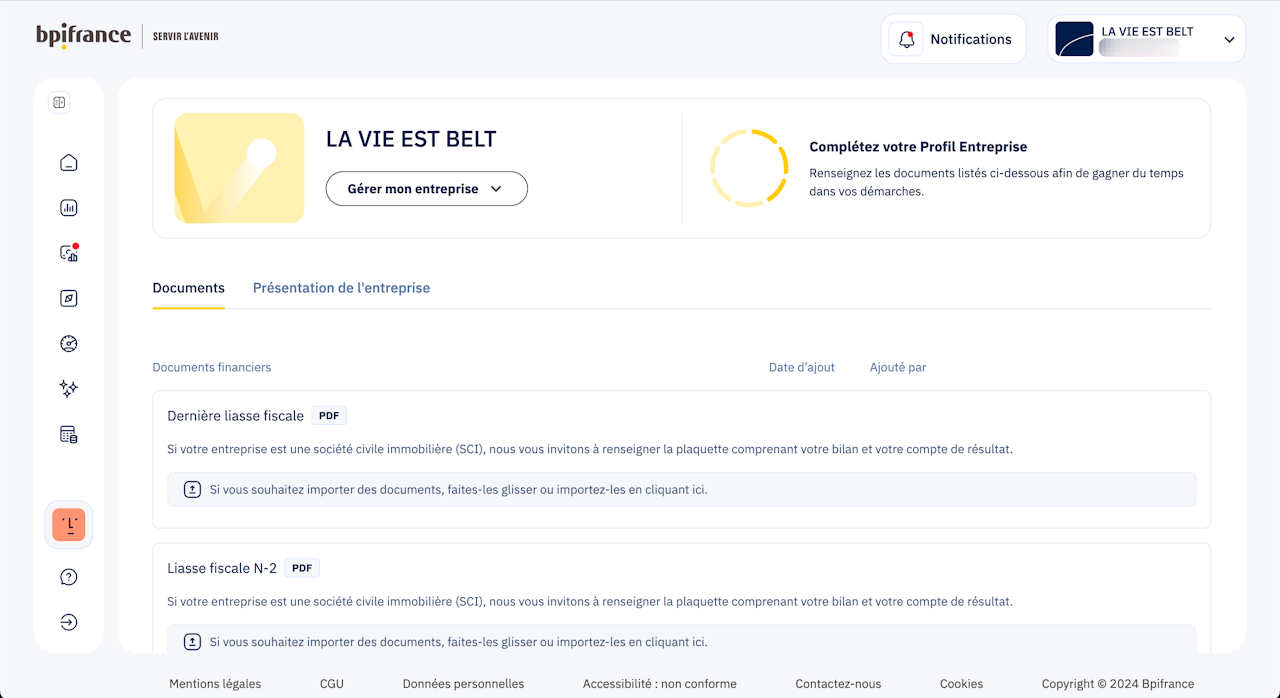Open the help question mark icon
Viewport: 1280px width, 698px height.
coord(69,577)
